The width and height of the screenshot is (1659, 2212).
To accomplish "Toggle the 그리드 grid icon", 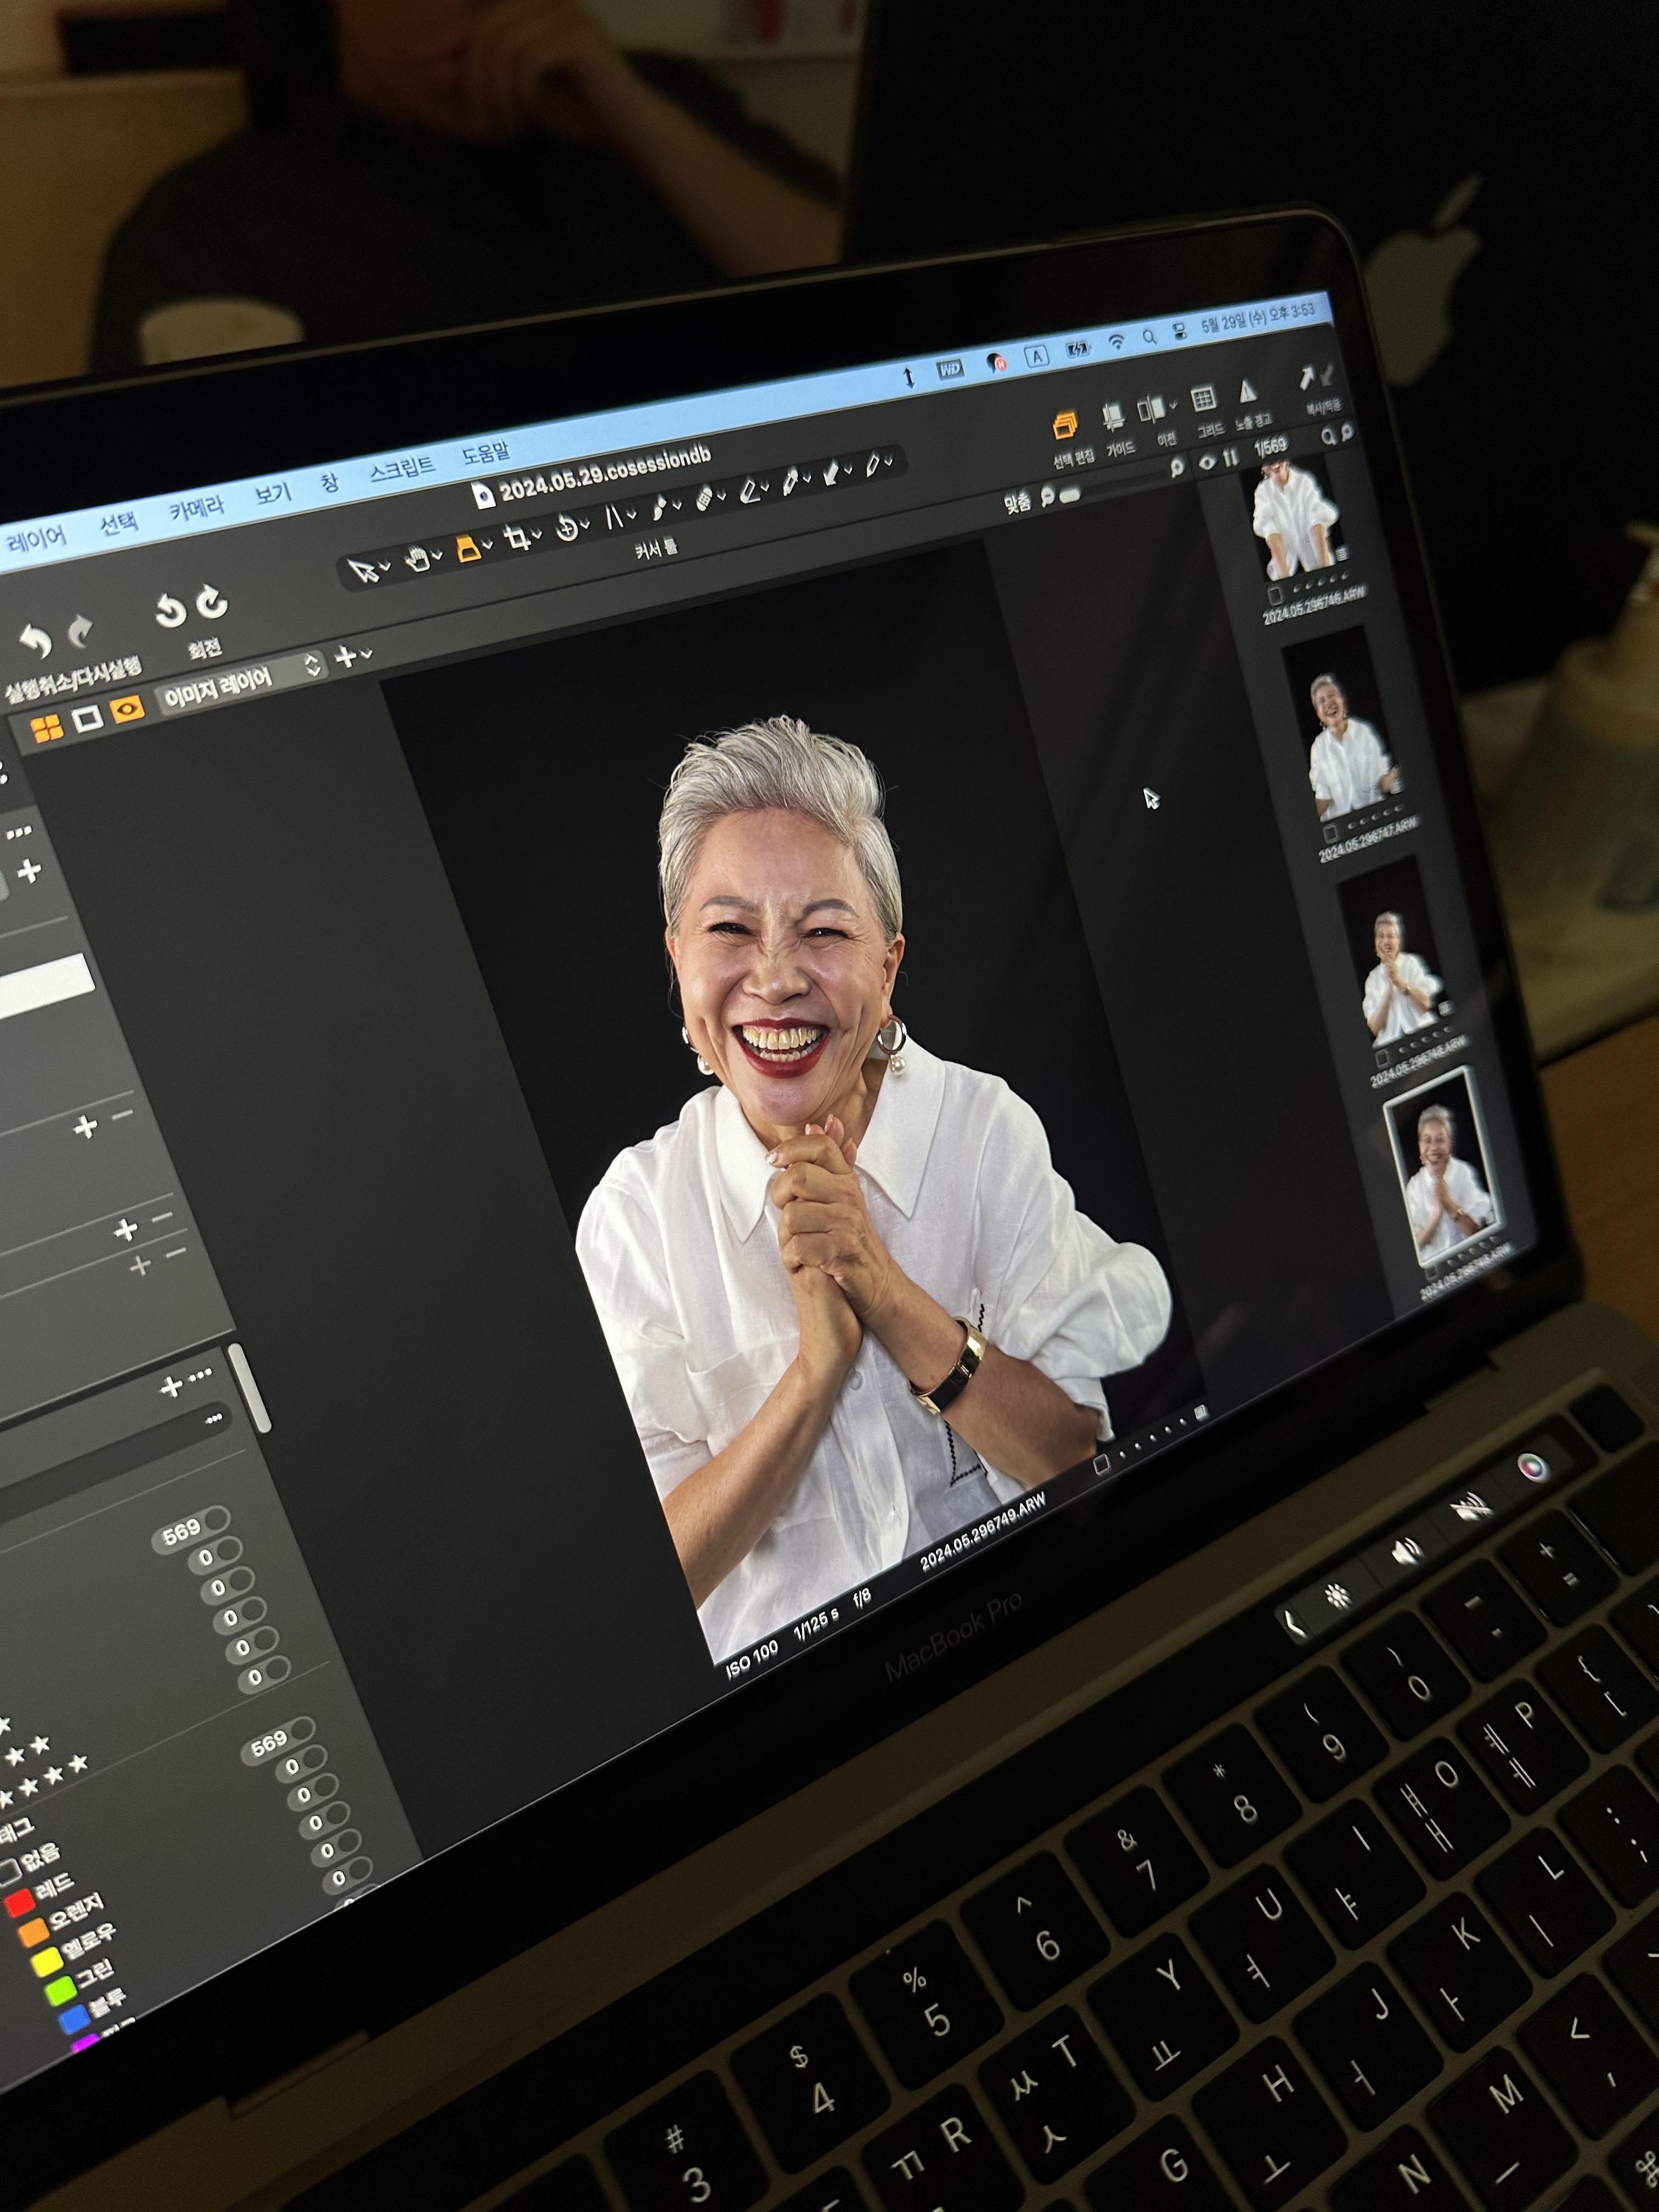I will click(1204, 398).
